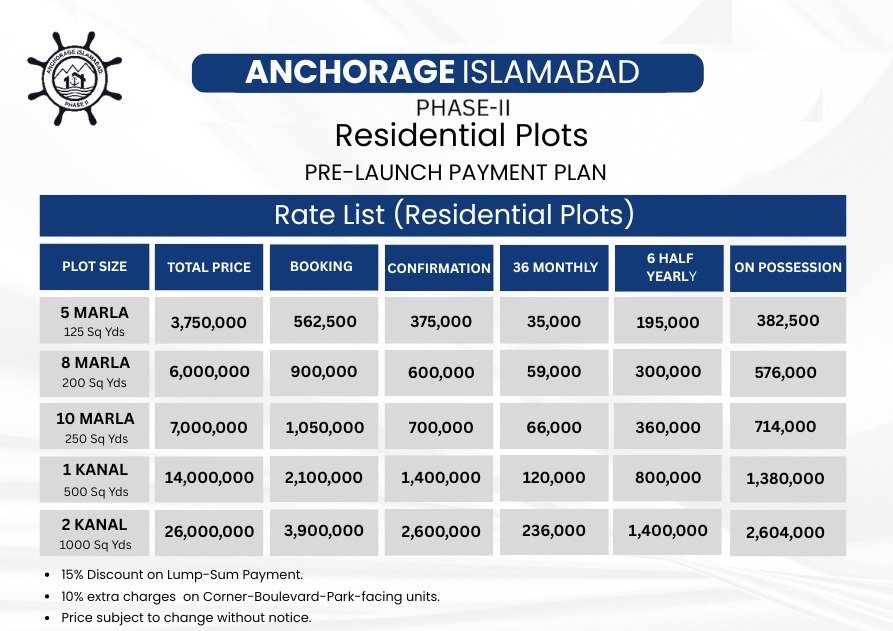Image resolution: width=893 pixels, height=631 pixels.
Task: Select the 8 MARLA total price 6,000,000
Action: (209, 372)
